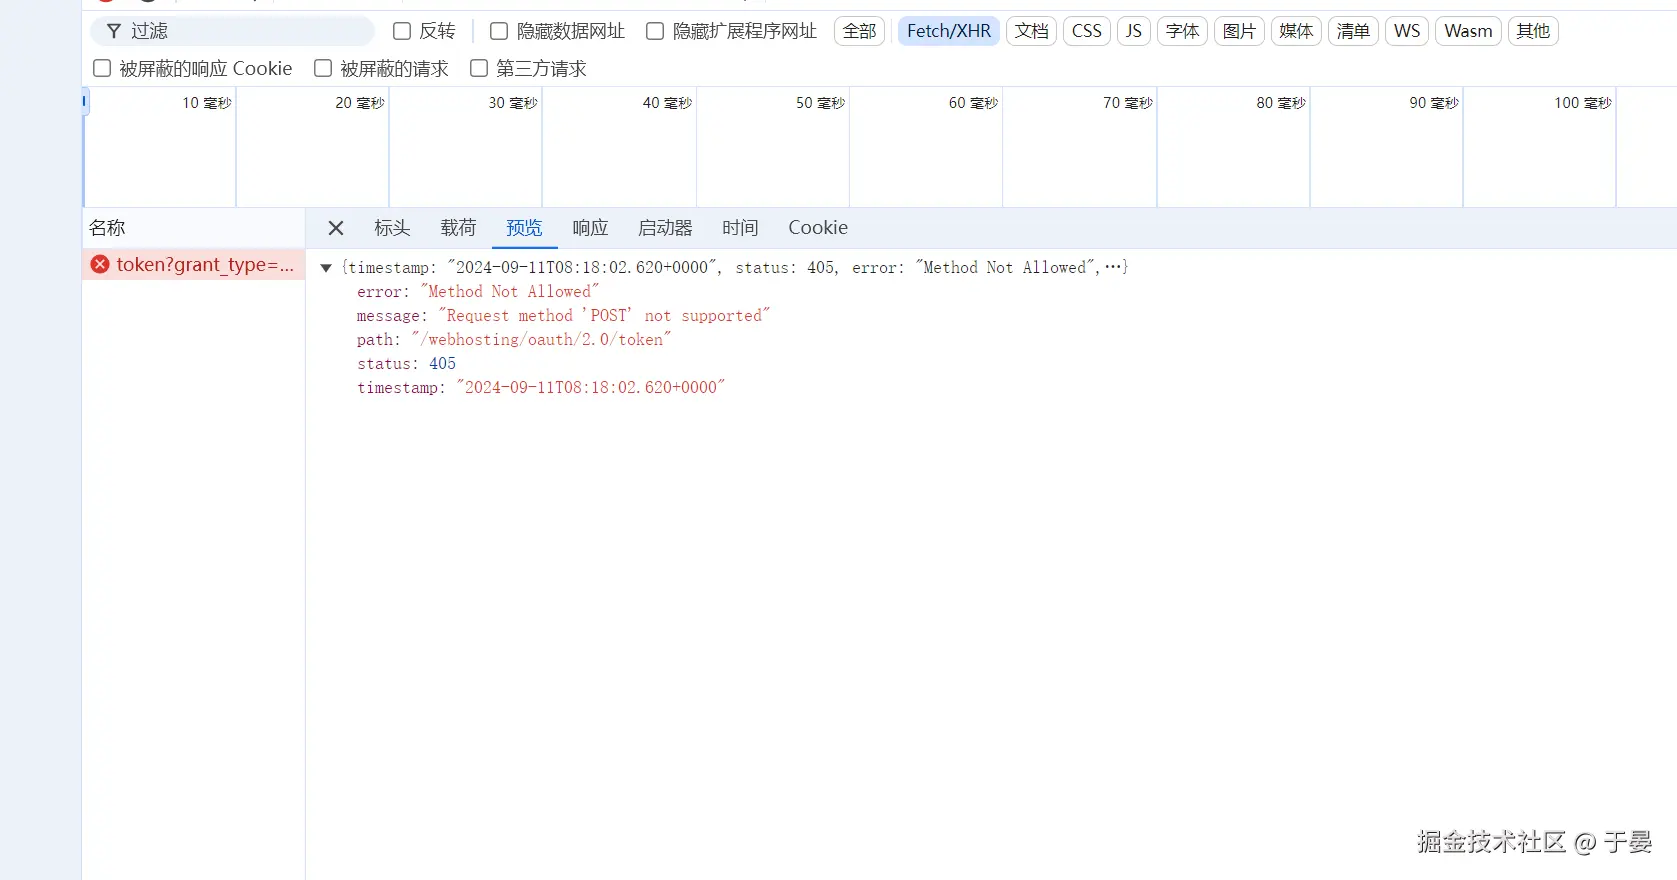Open the Cookie tab

pos(817,228)
